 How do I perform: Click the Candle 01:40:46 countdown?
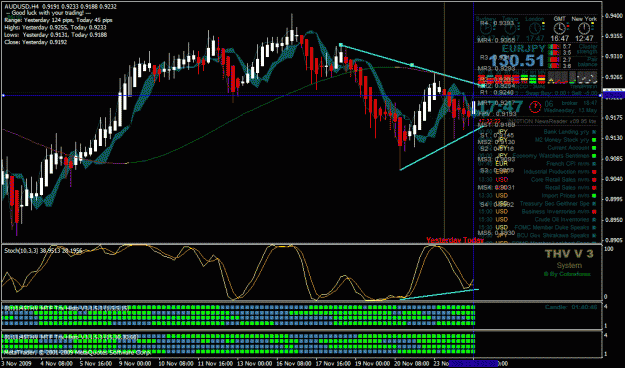click(x=571, y=307)
